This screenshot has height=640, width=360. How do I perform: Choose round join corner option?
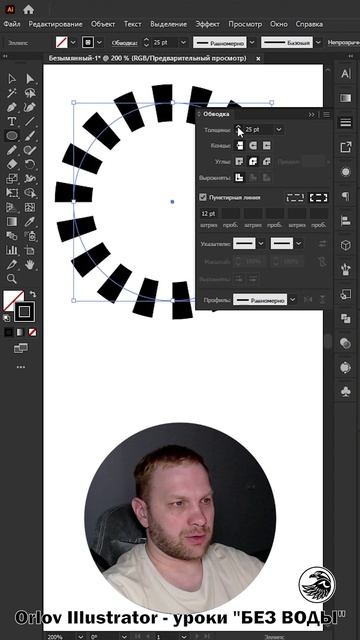[x=253, y=162]
